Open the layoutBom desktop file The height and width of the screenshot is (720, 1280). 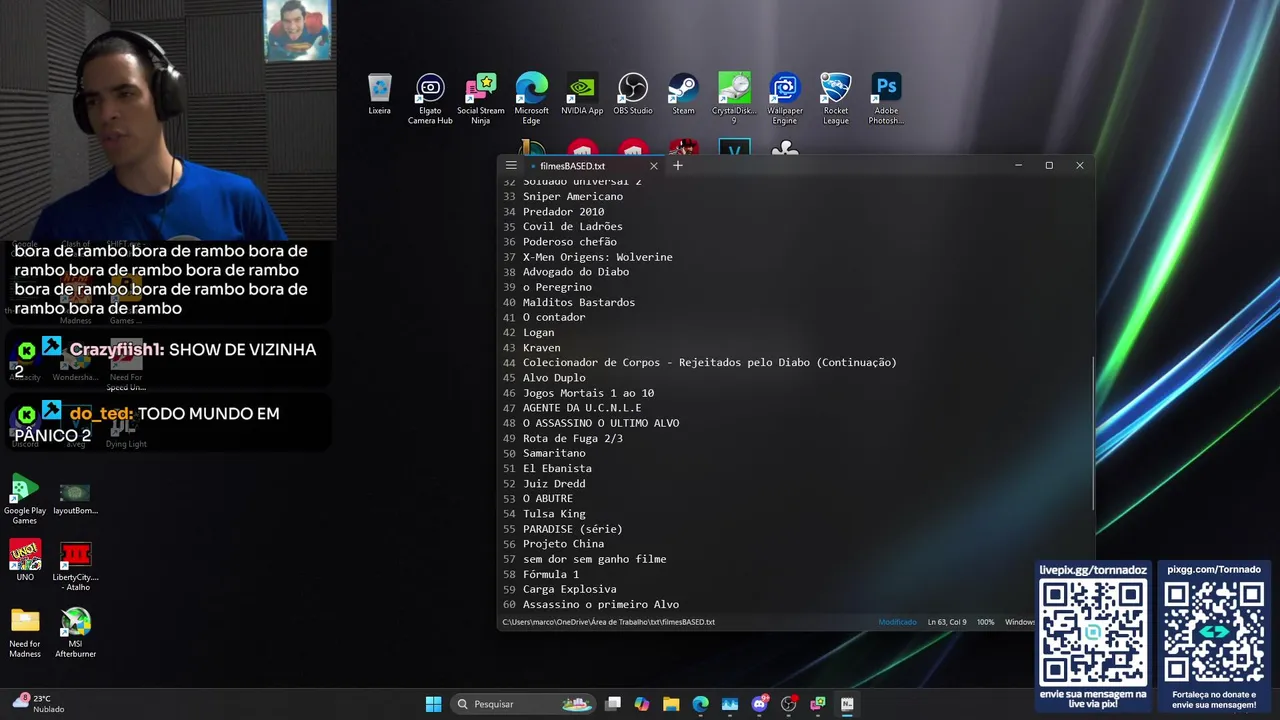point(75,498)
